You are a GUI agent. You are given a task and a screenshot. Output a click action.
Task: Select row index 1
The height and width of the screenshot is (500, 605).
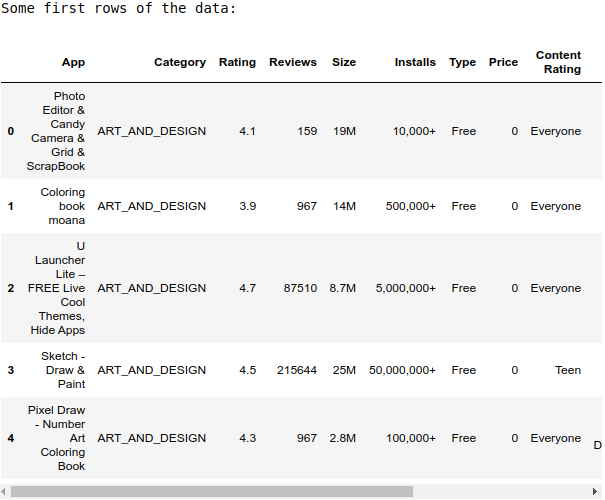point(11,206)
